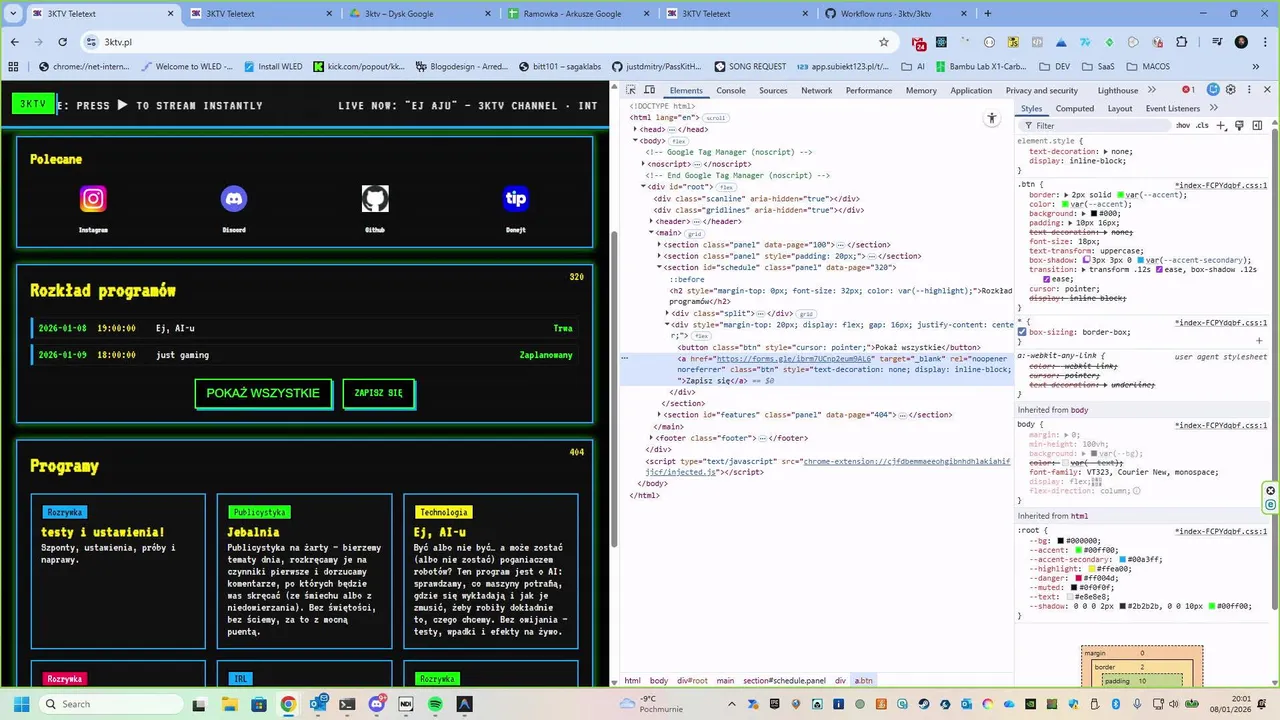Select the just gaming schedule row
The image size is (1280, 720).
(x=305, y=355)
